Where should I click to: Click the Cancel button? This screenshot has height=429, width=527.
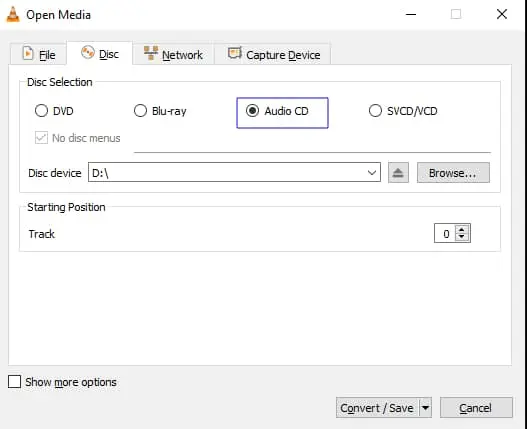476,408
